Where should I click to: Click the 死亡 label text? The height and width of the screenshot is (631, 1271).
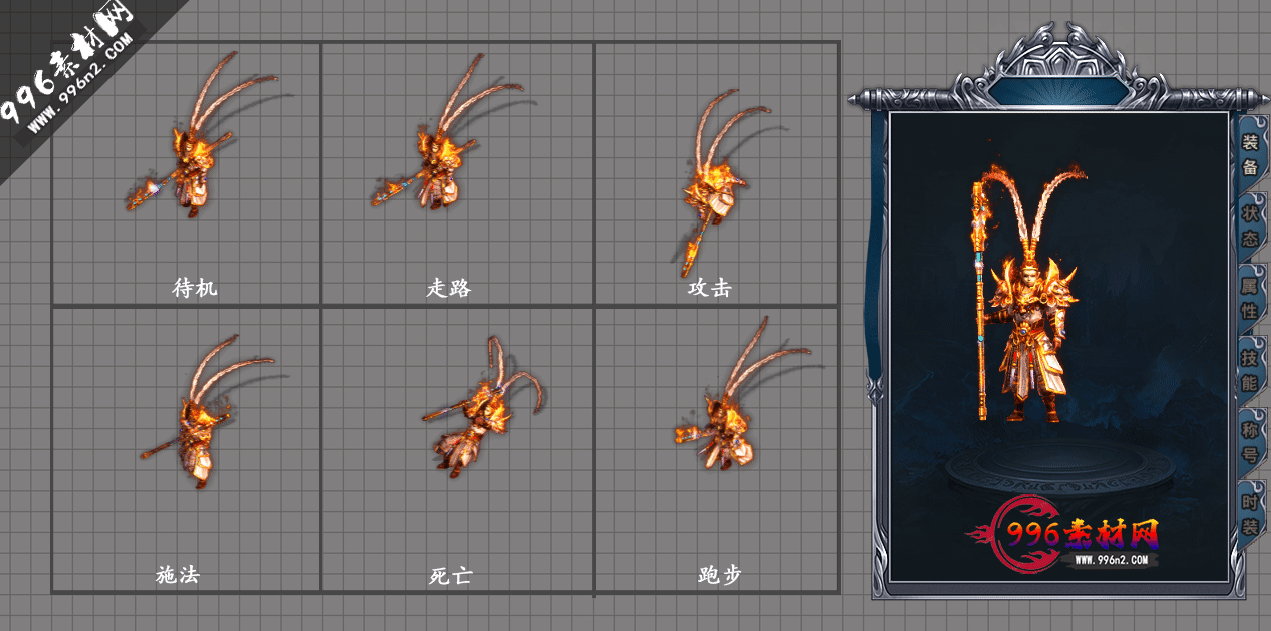(449, 576)
